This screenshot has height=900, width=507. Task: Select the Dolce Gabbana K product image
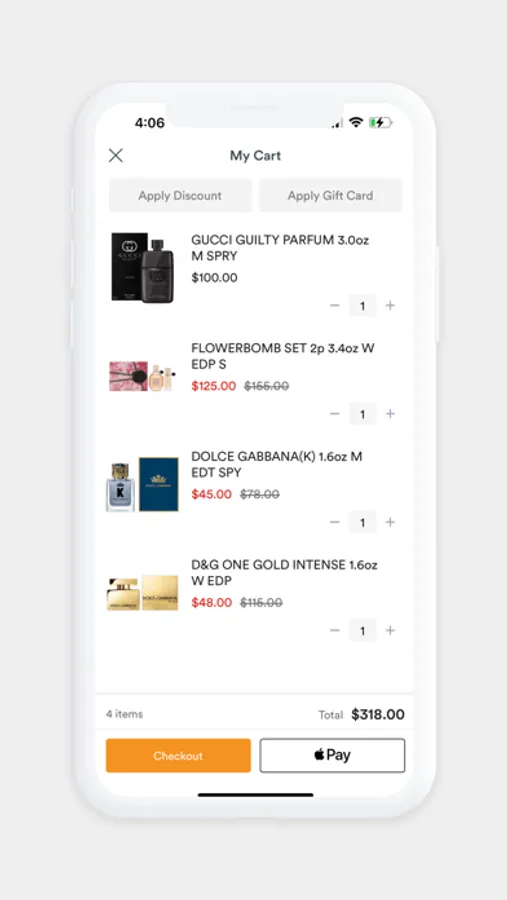coord(142,484)
